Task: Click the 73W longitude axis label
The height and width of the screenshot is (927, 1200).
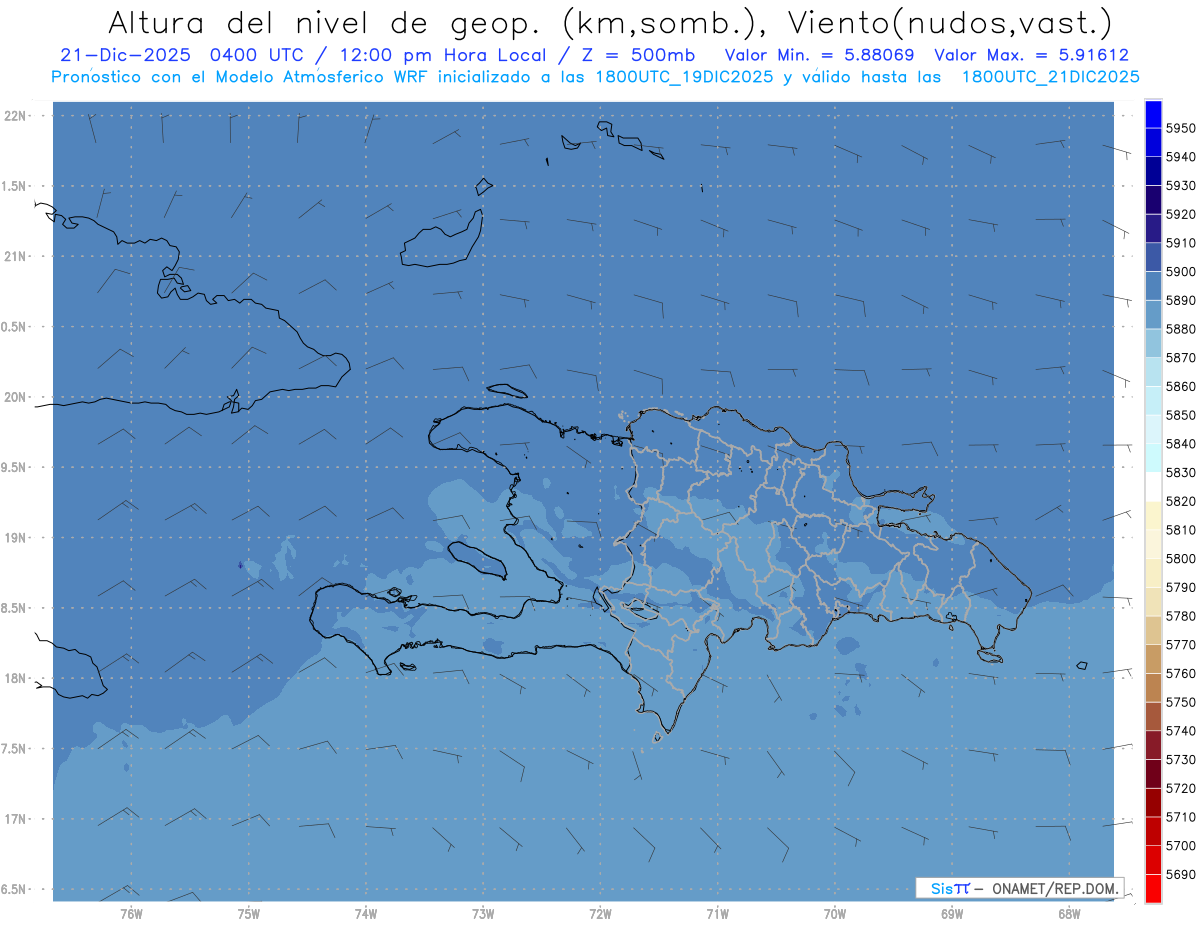Action: (x=482, y=914)
